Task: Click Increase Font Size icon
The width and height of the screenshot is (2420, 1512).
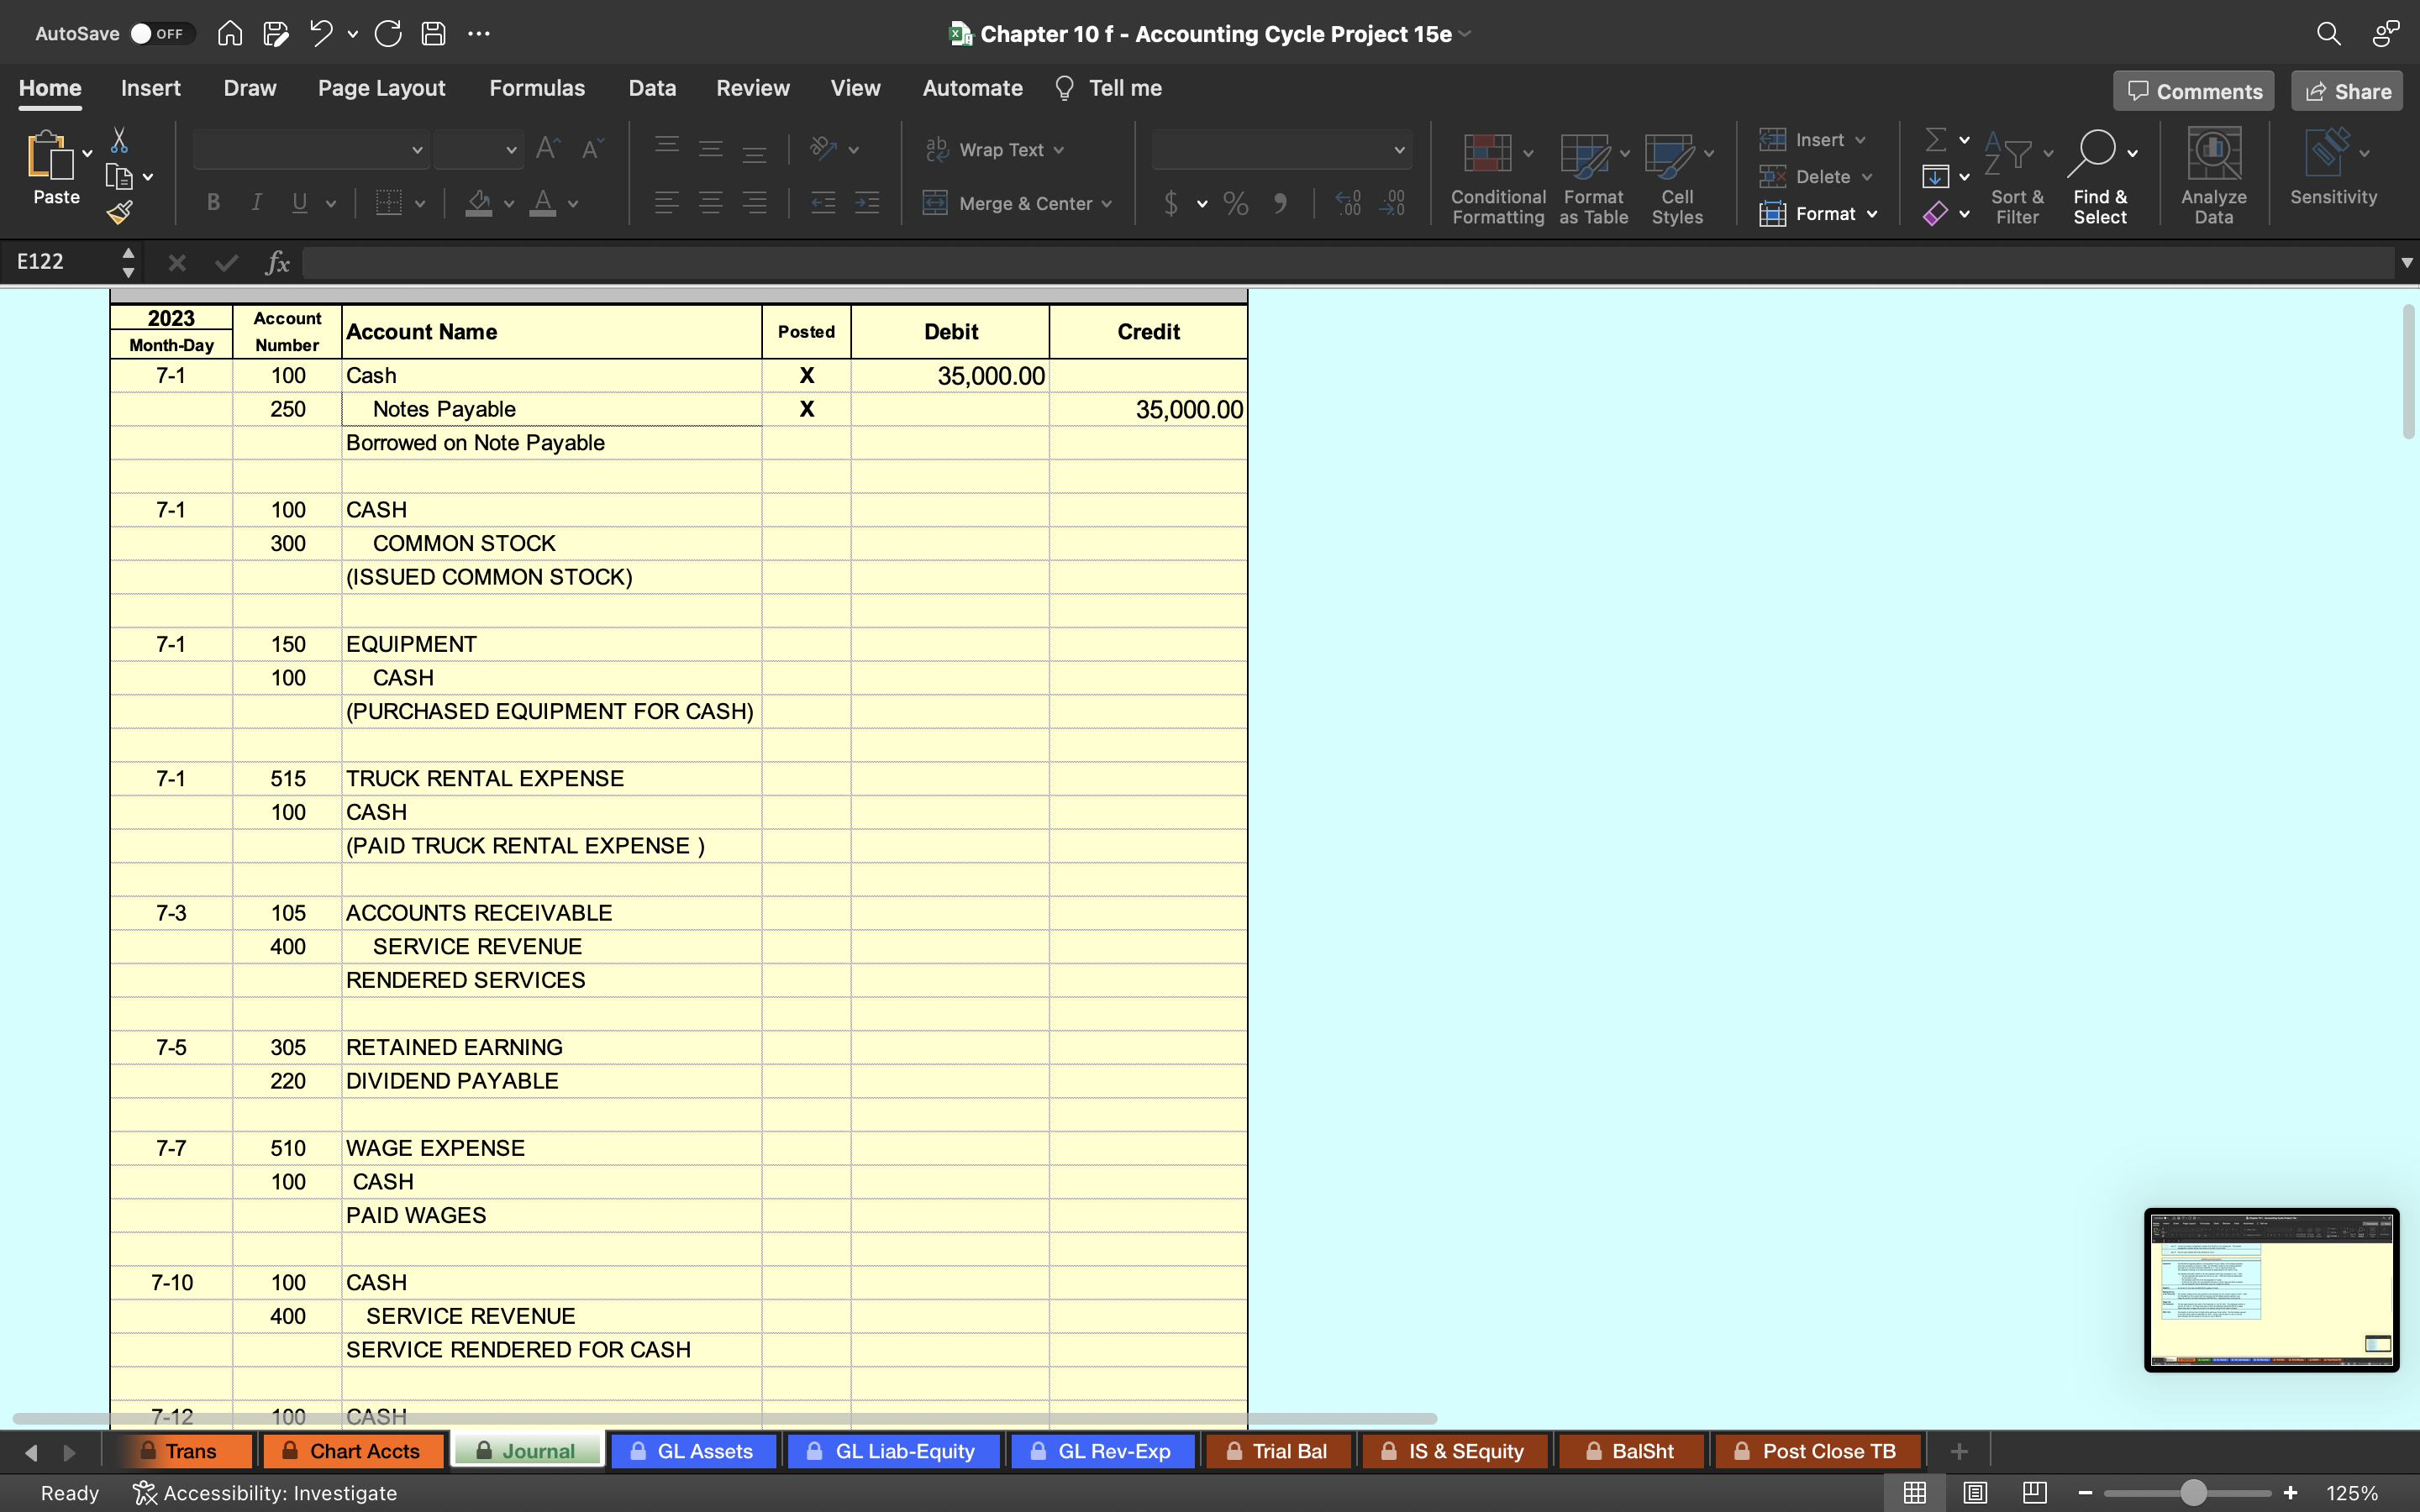Action: point(548,149)
